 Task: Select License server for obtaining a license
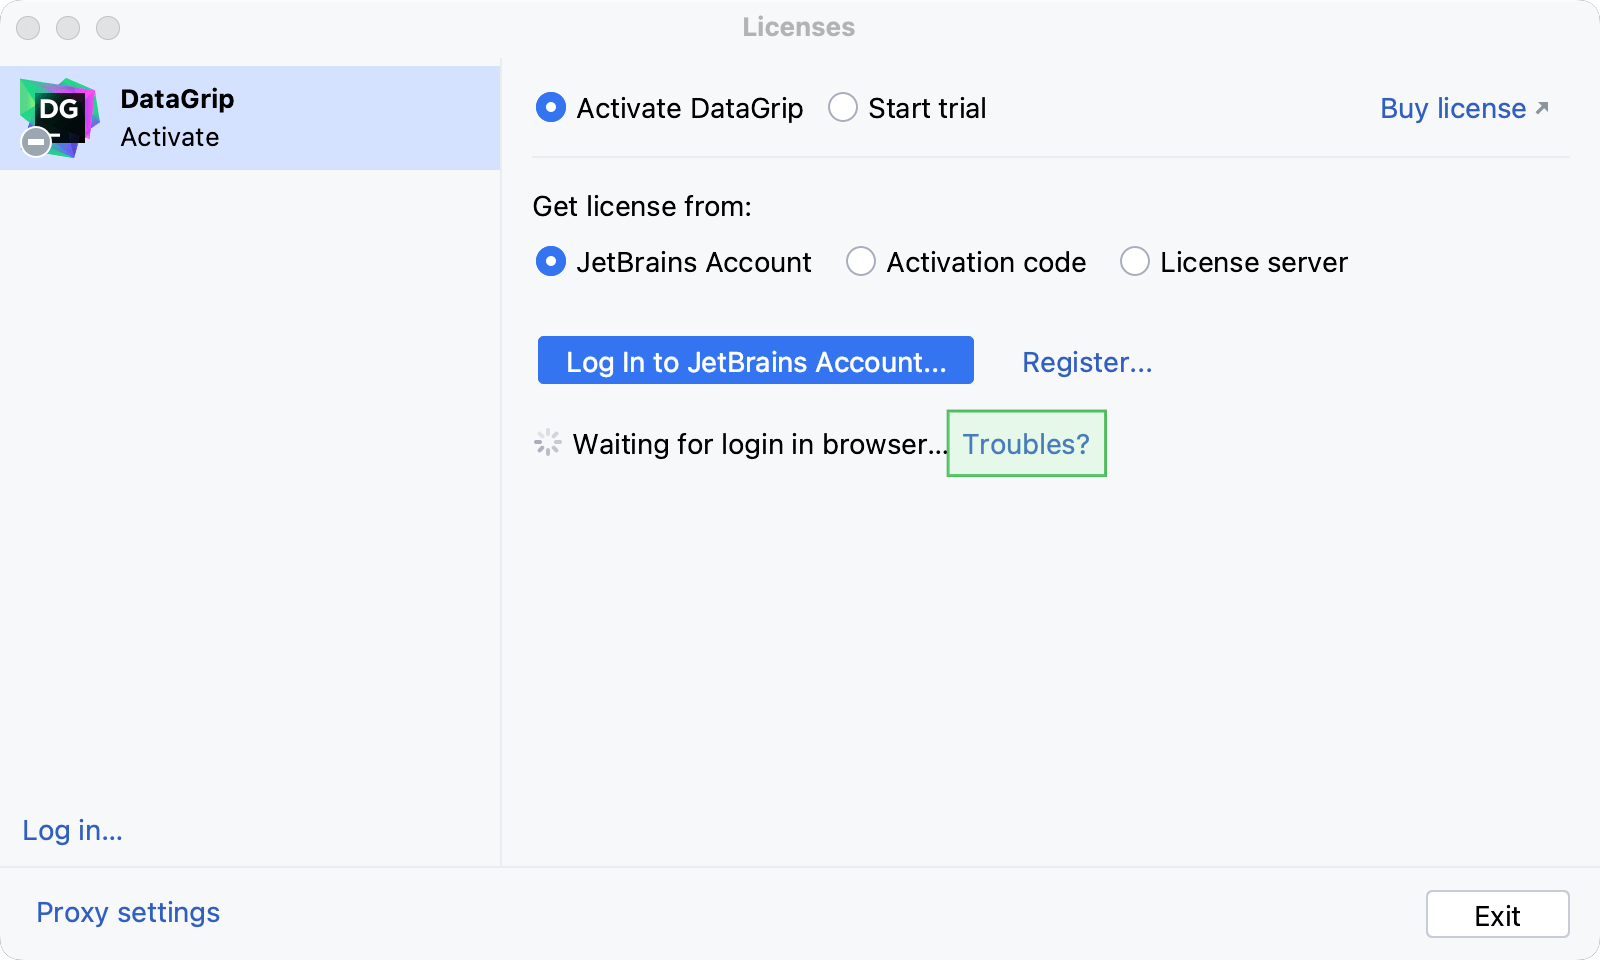[1135, 262]
